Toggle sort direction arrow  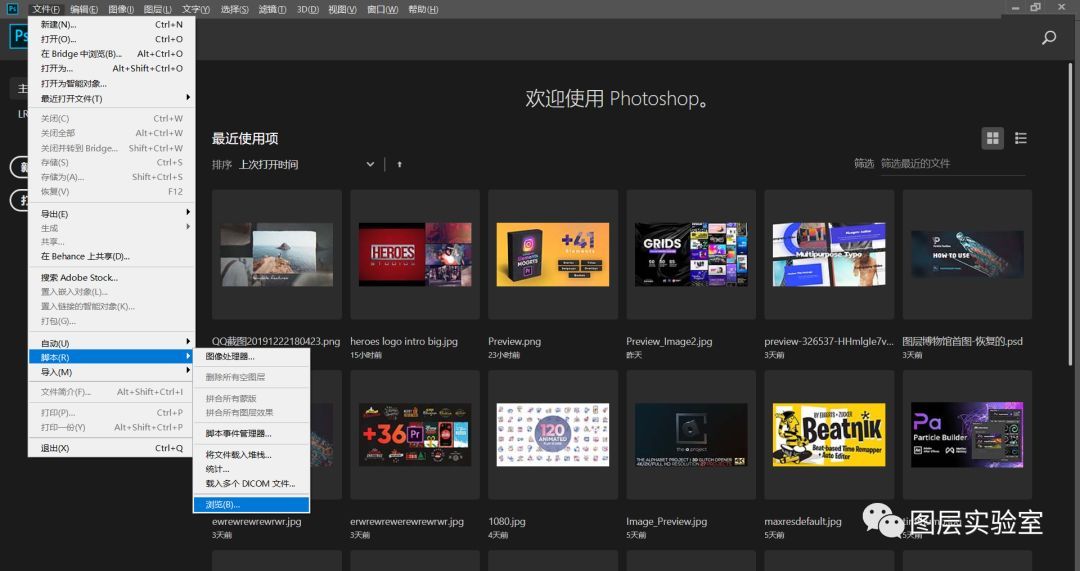click(399, 165)
